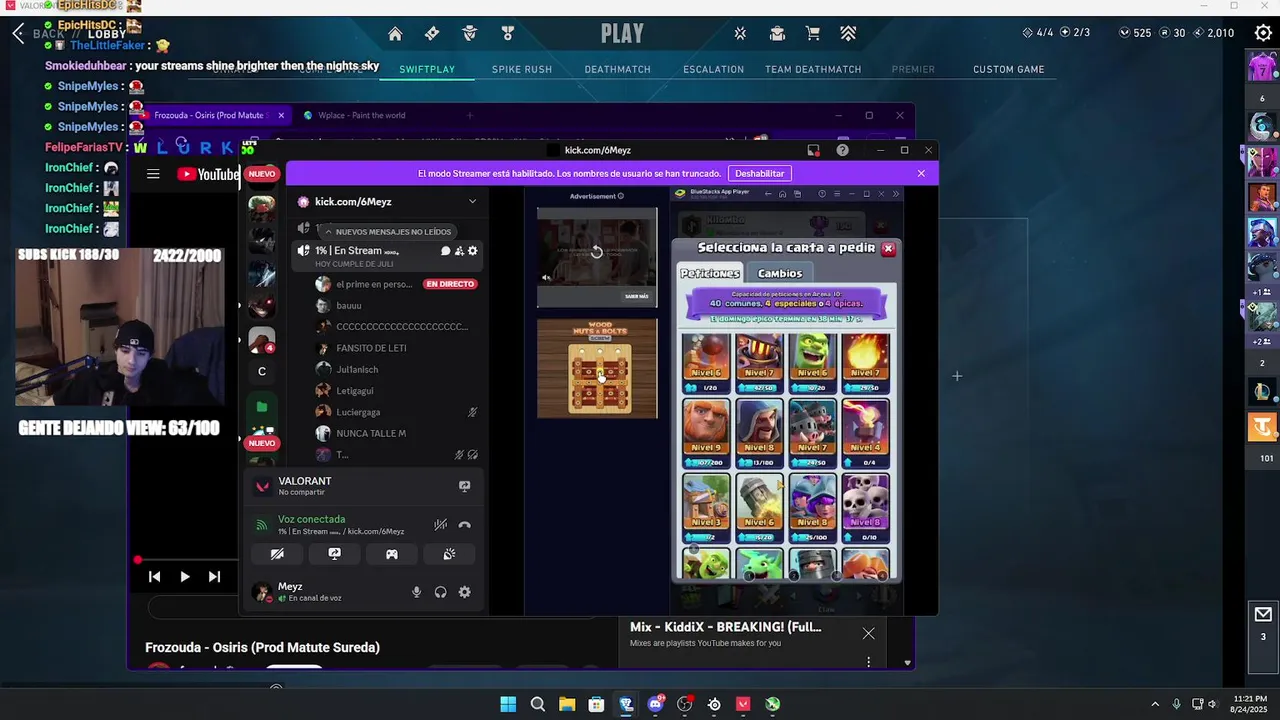Select CUSTOM GAME mode tab
This screenshot has width=1280, height=720.
(x=1009, y=70)
